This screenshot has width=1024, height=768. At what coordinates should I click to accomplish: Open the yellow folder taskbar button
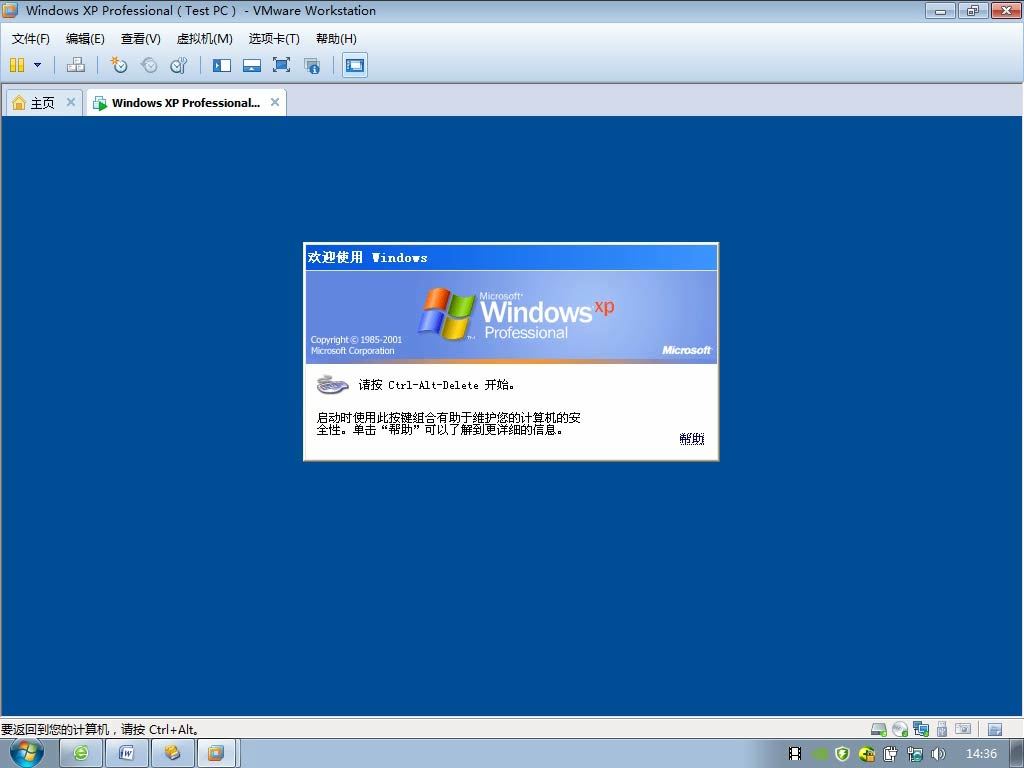[172, 753]
